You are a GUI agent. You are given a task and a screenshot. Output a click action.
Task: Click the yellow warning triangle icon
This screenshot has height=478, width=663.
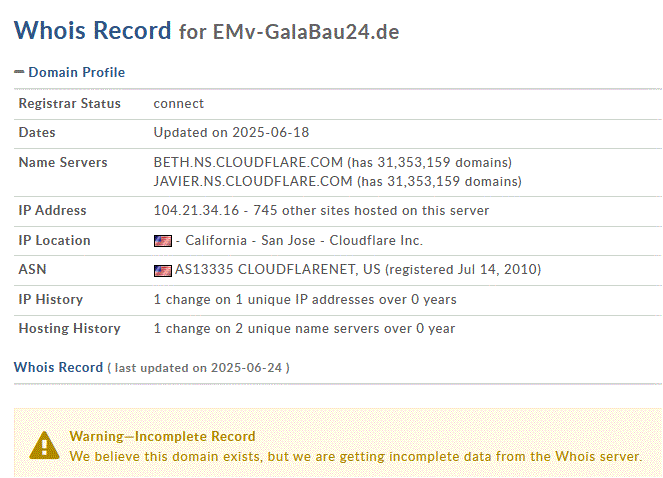[44, 445]
